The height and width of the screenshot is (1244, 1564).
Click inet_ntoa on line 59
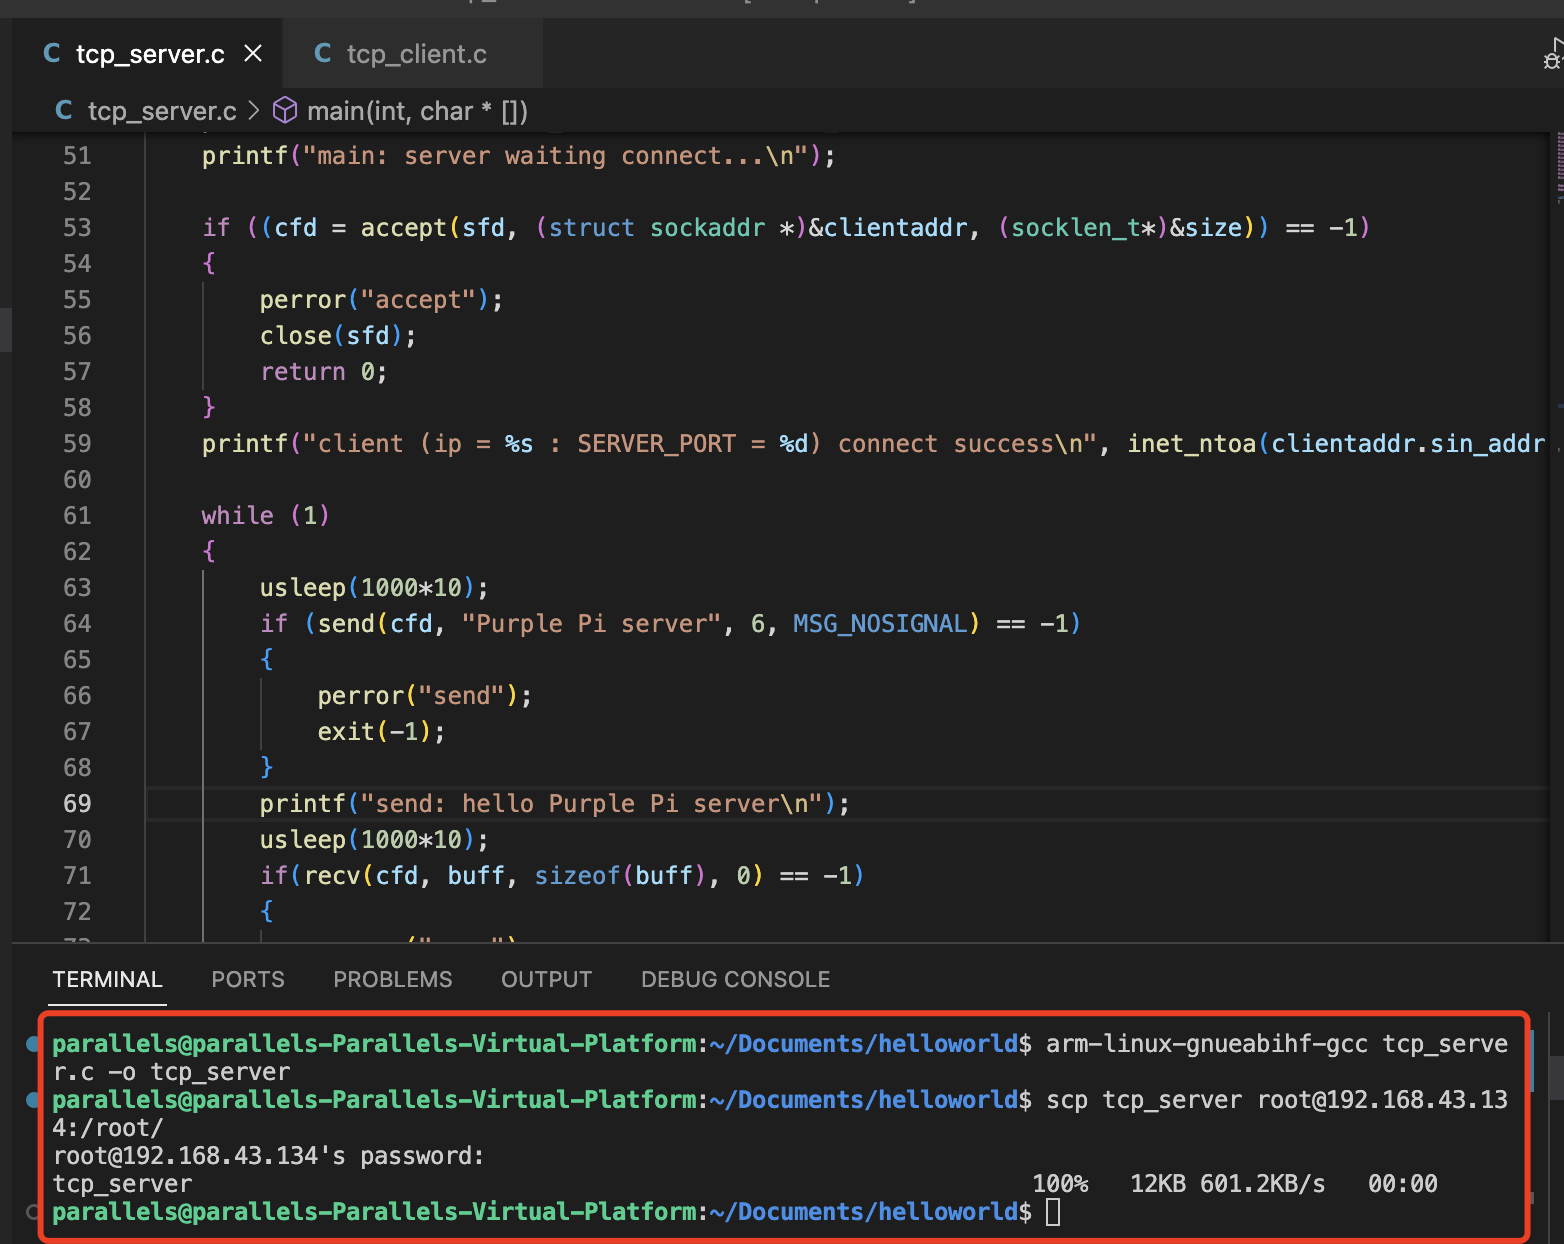pos(1192,444)
